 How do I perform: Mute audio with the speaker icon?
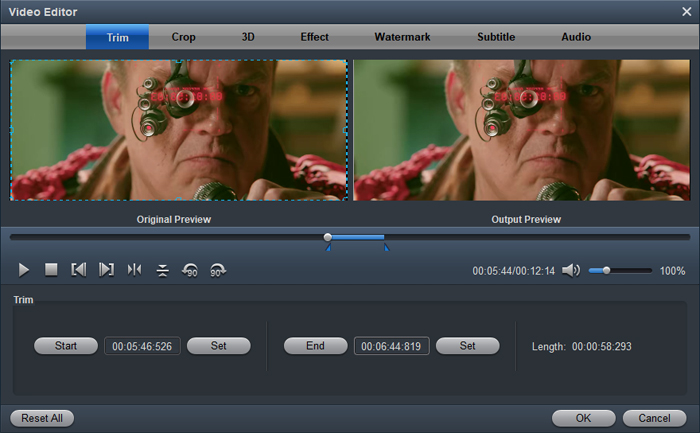(571, 270)
